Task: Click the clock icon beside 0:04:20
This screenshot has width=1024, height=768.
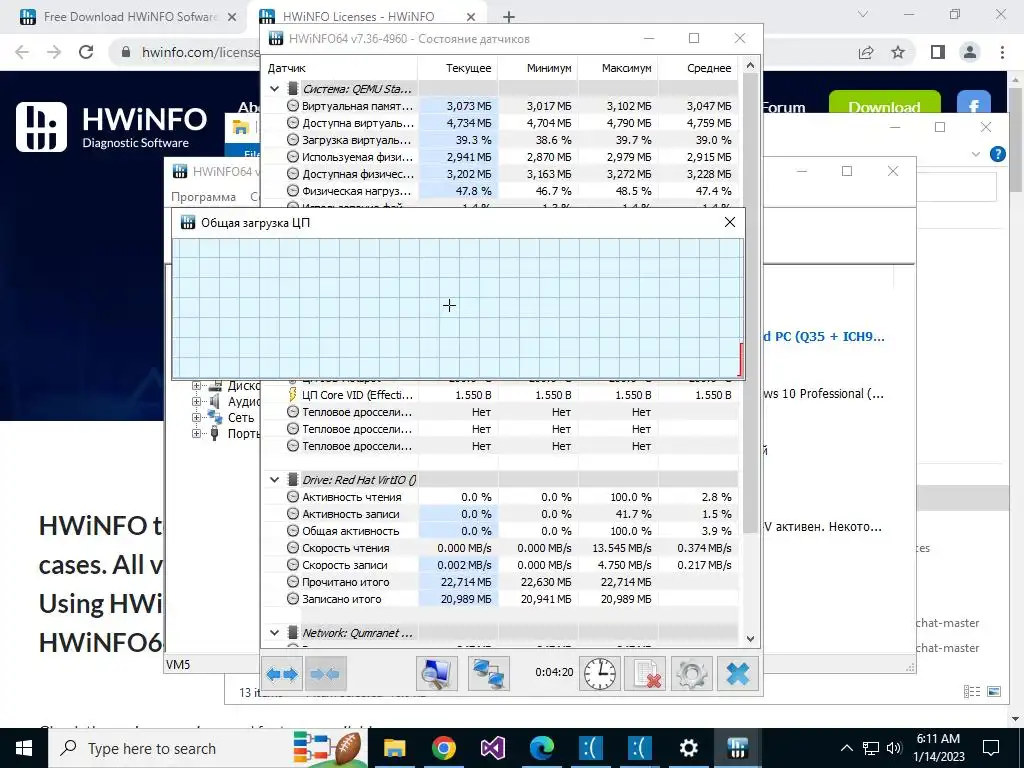Action: (600, 673)
